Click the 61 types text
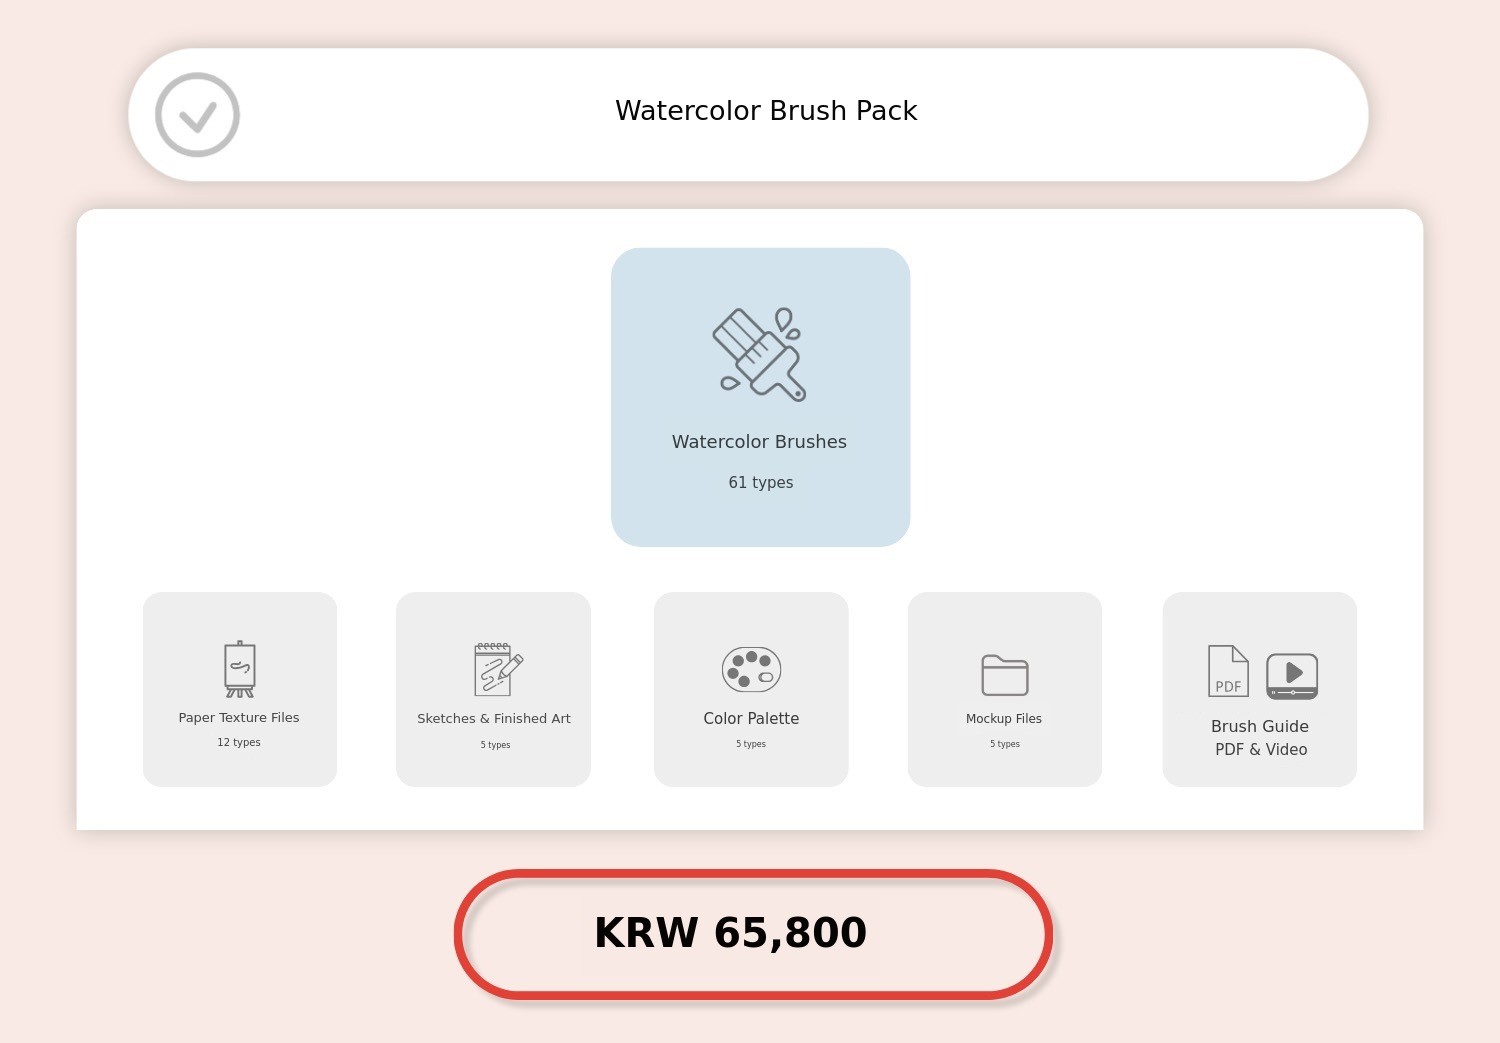 760,483
